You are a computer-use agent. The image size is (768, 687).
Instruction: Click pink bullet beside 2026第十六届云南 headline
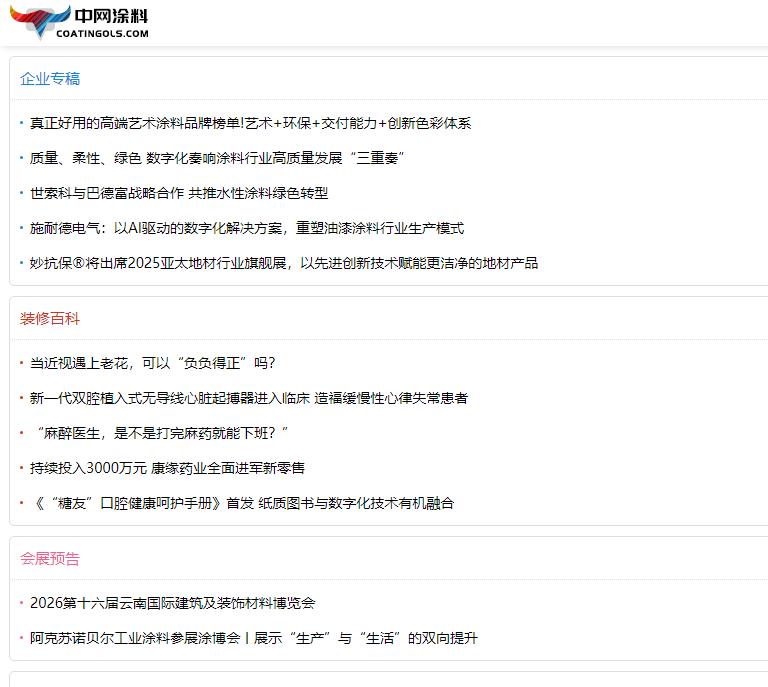(21, 603)
